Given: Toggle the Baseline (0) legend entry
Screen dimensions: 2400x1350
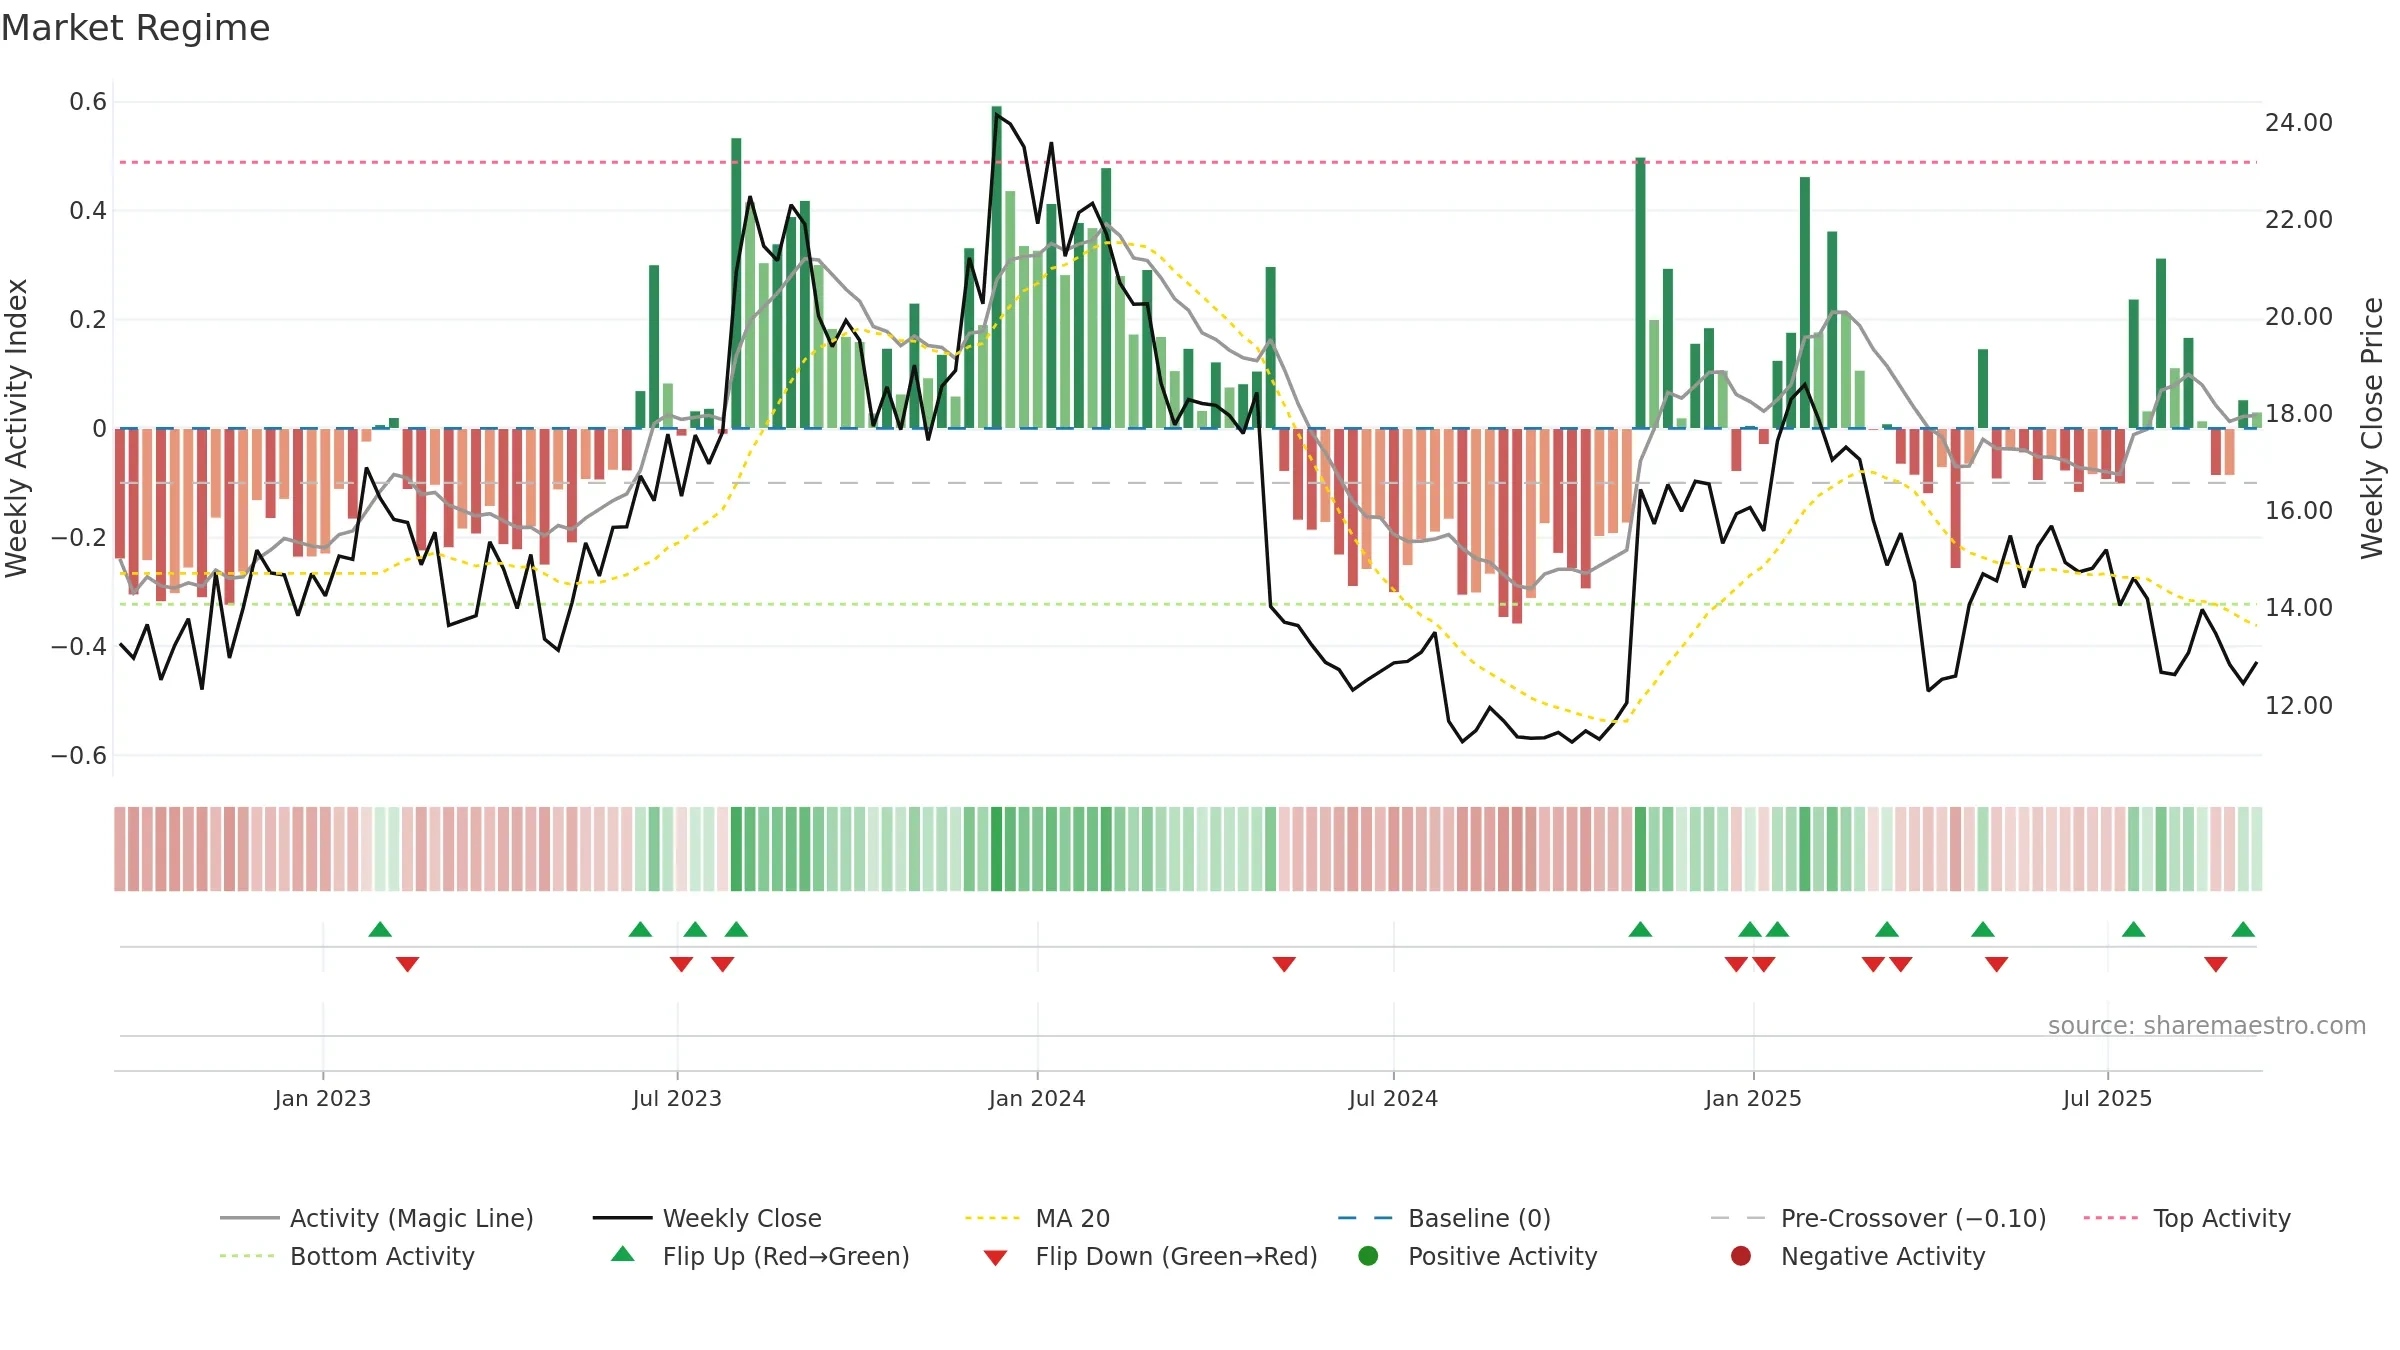Looking at the screenshot, I should tap(1444, 1218).
